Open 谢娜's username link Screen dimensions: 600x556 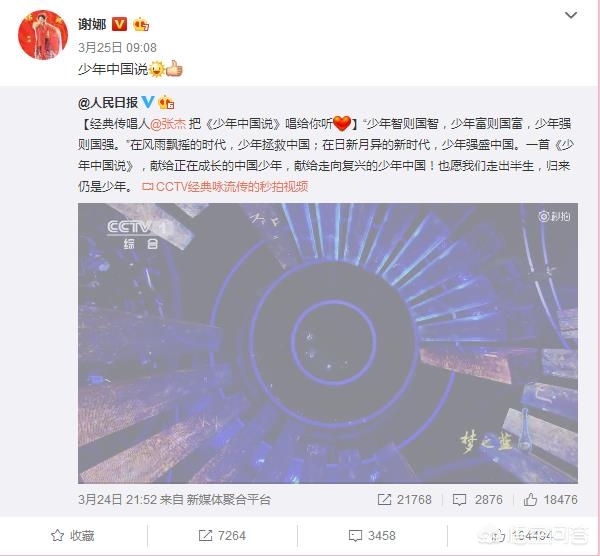coord(92,24)
